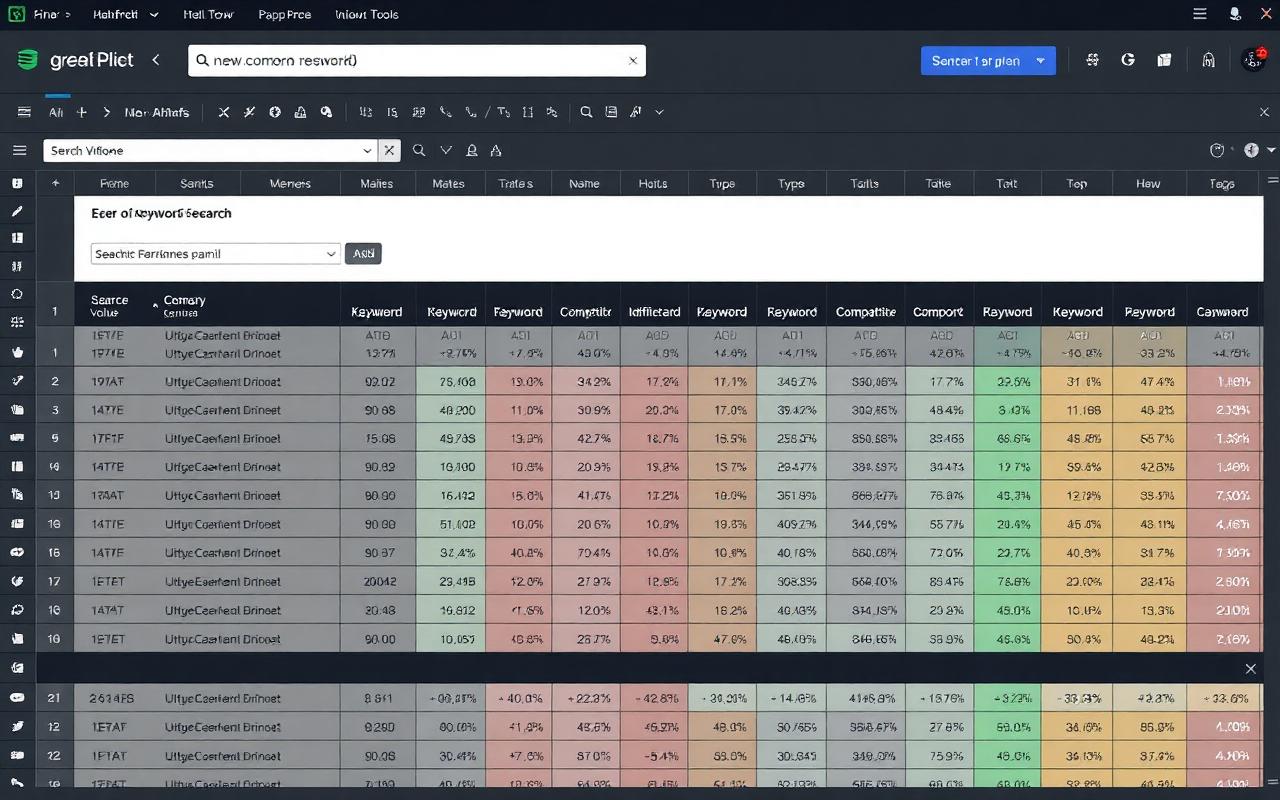
Task: Click the magnifier icon in the toolbar row
Action: click(587, 113)
